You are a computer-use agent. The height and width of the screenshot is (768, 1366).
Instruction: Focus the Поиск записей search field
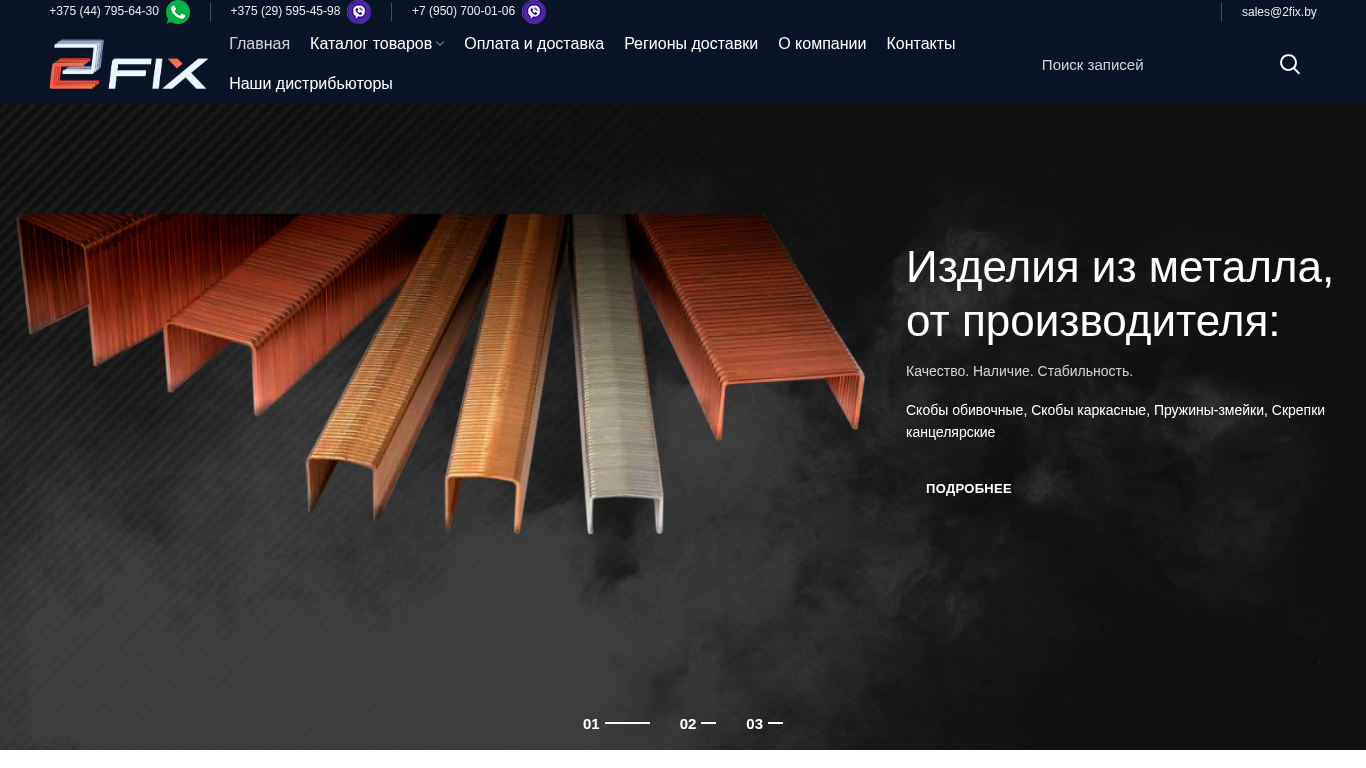click(x=1150, y=65)
